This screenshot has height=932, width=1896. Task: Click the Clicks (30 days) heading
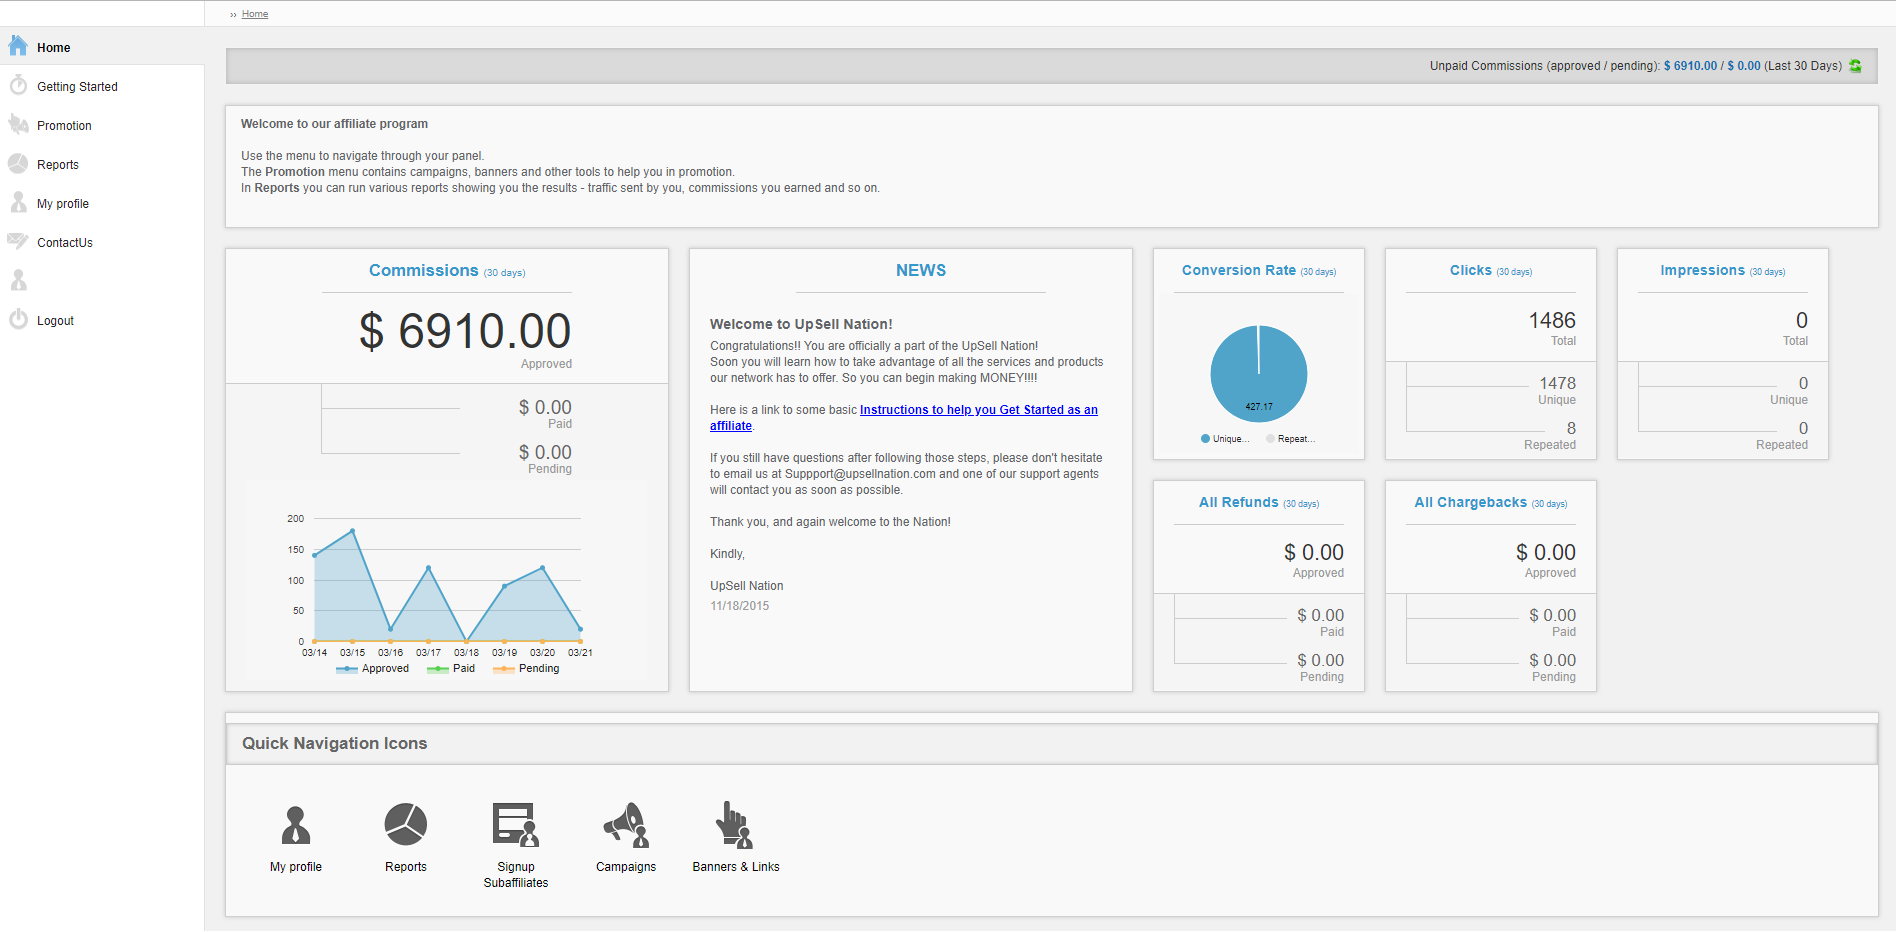point(1491,271)
